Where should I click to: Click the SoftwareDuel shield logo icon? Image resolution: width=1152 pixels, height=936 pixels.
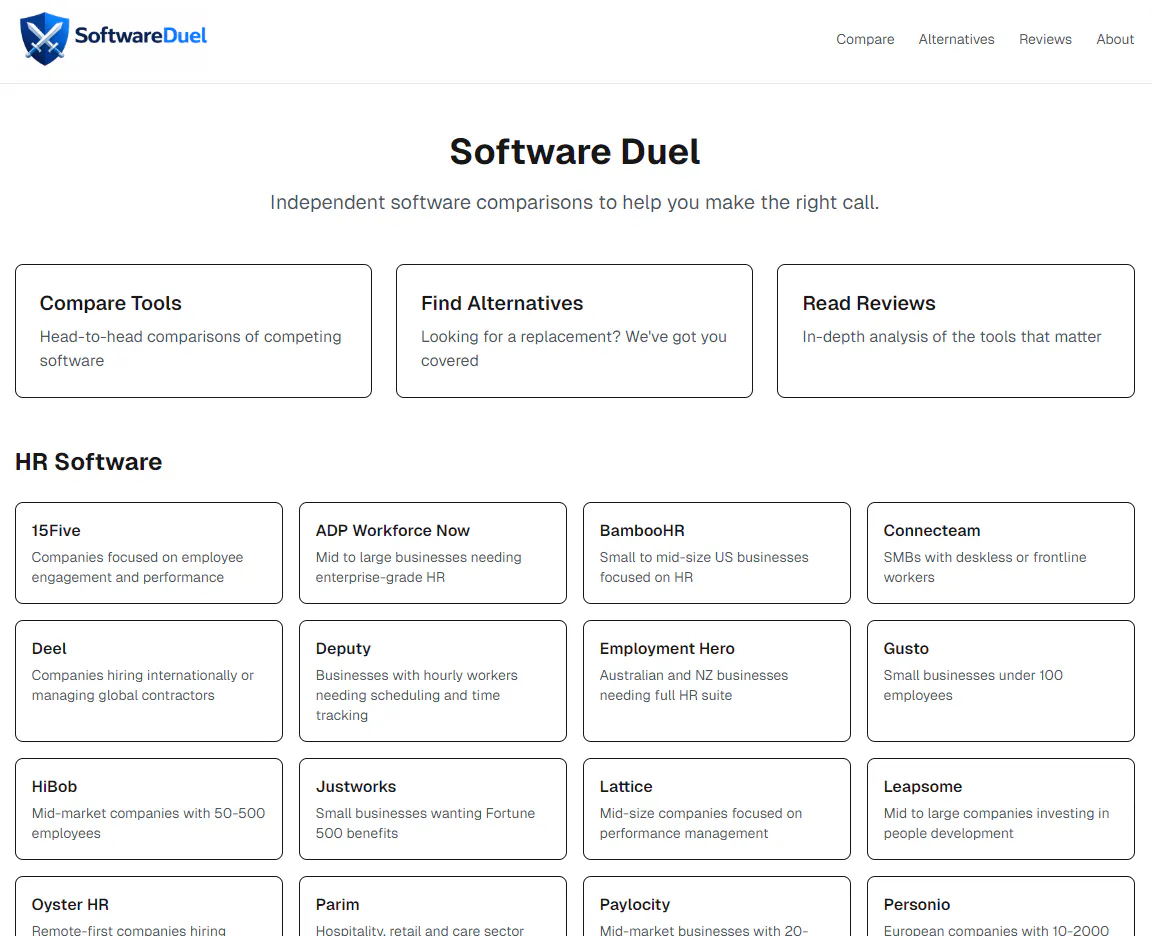(x=45, y=39)
